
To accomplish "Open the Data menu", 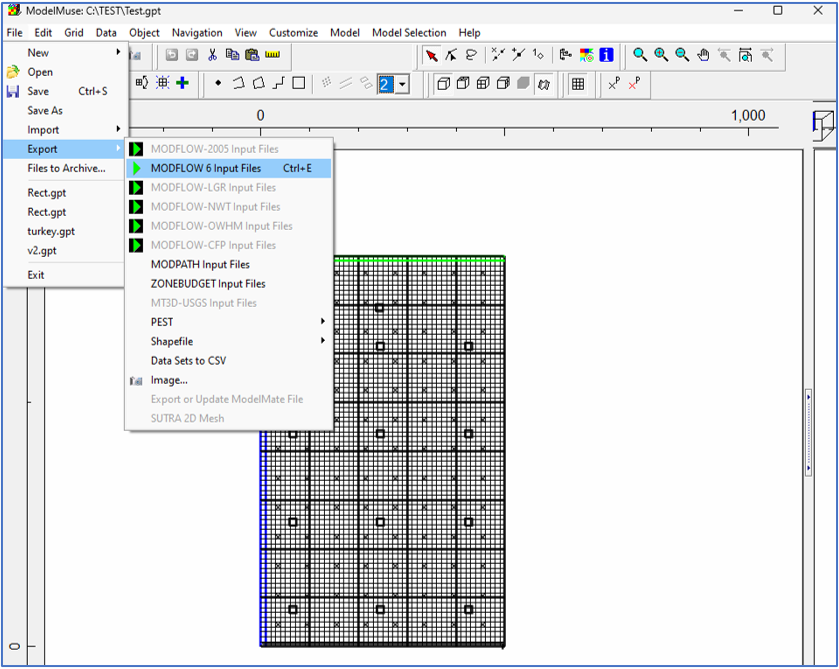I will coord(106,33).
